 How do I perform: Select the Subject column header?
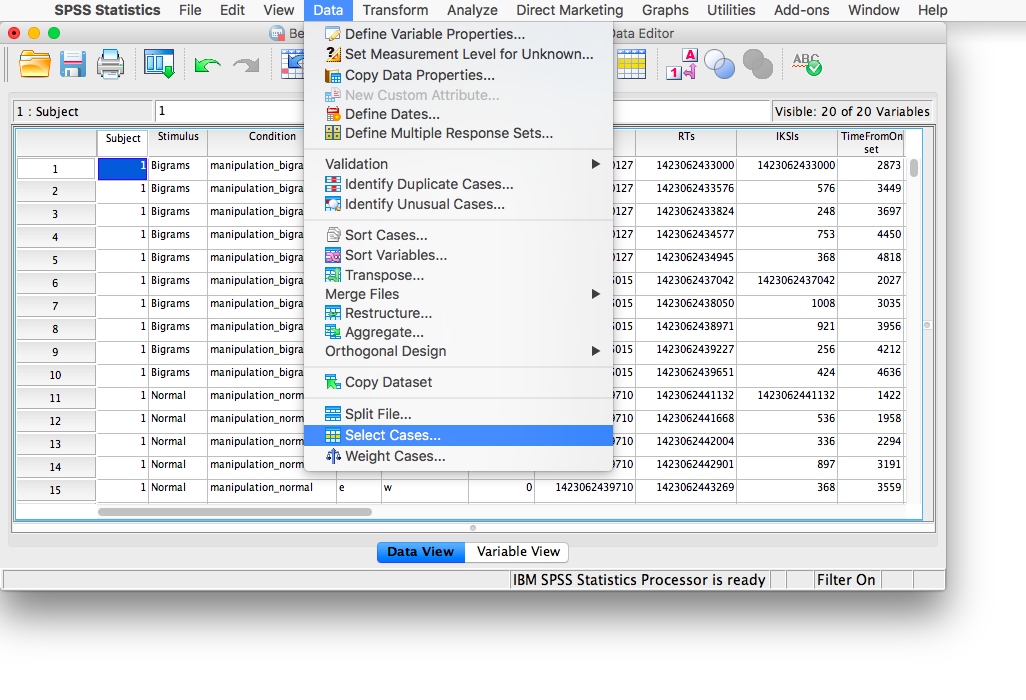122,143
